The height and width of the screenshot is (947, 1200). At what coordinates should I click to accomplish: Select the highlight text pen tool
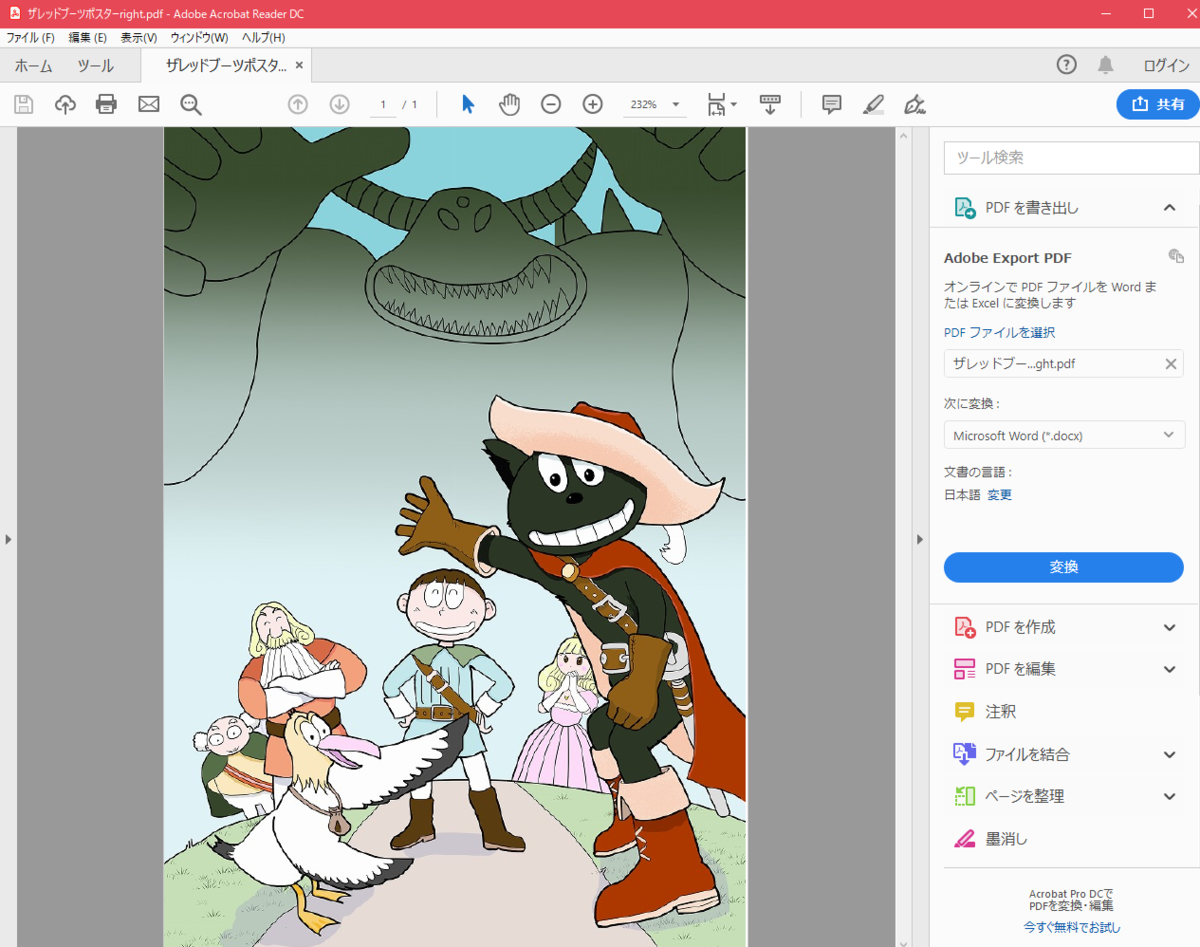pos(873,104)
